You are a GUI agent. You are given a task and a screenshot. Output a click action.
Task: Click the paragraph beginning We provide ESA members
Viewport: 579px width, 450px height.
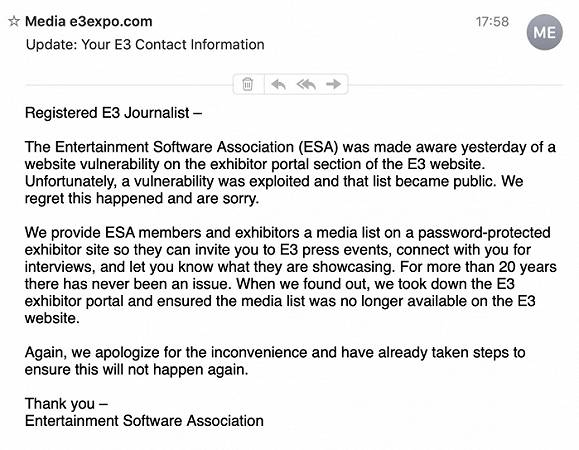click(291, 275)
